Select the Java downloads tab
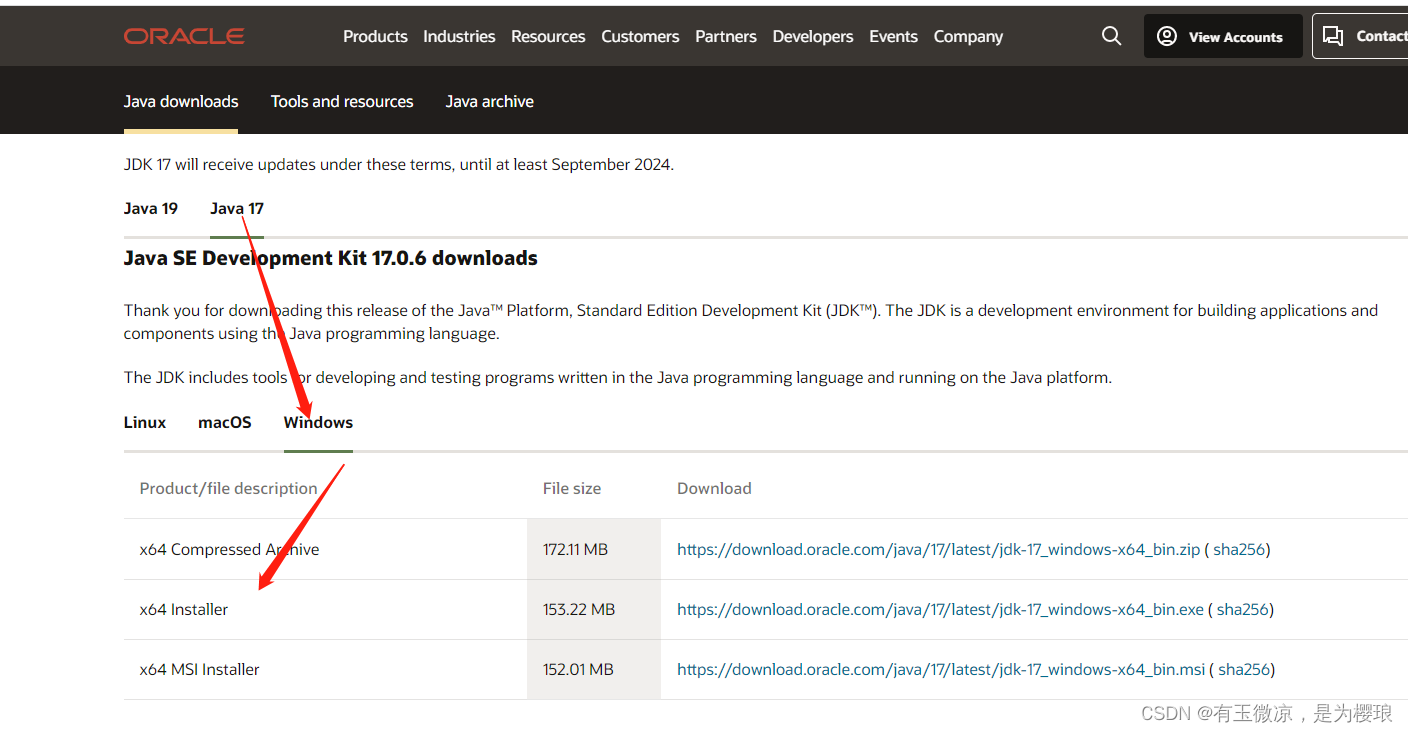 coord(181,101)
